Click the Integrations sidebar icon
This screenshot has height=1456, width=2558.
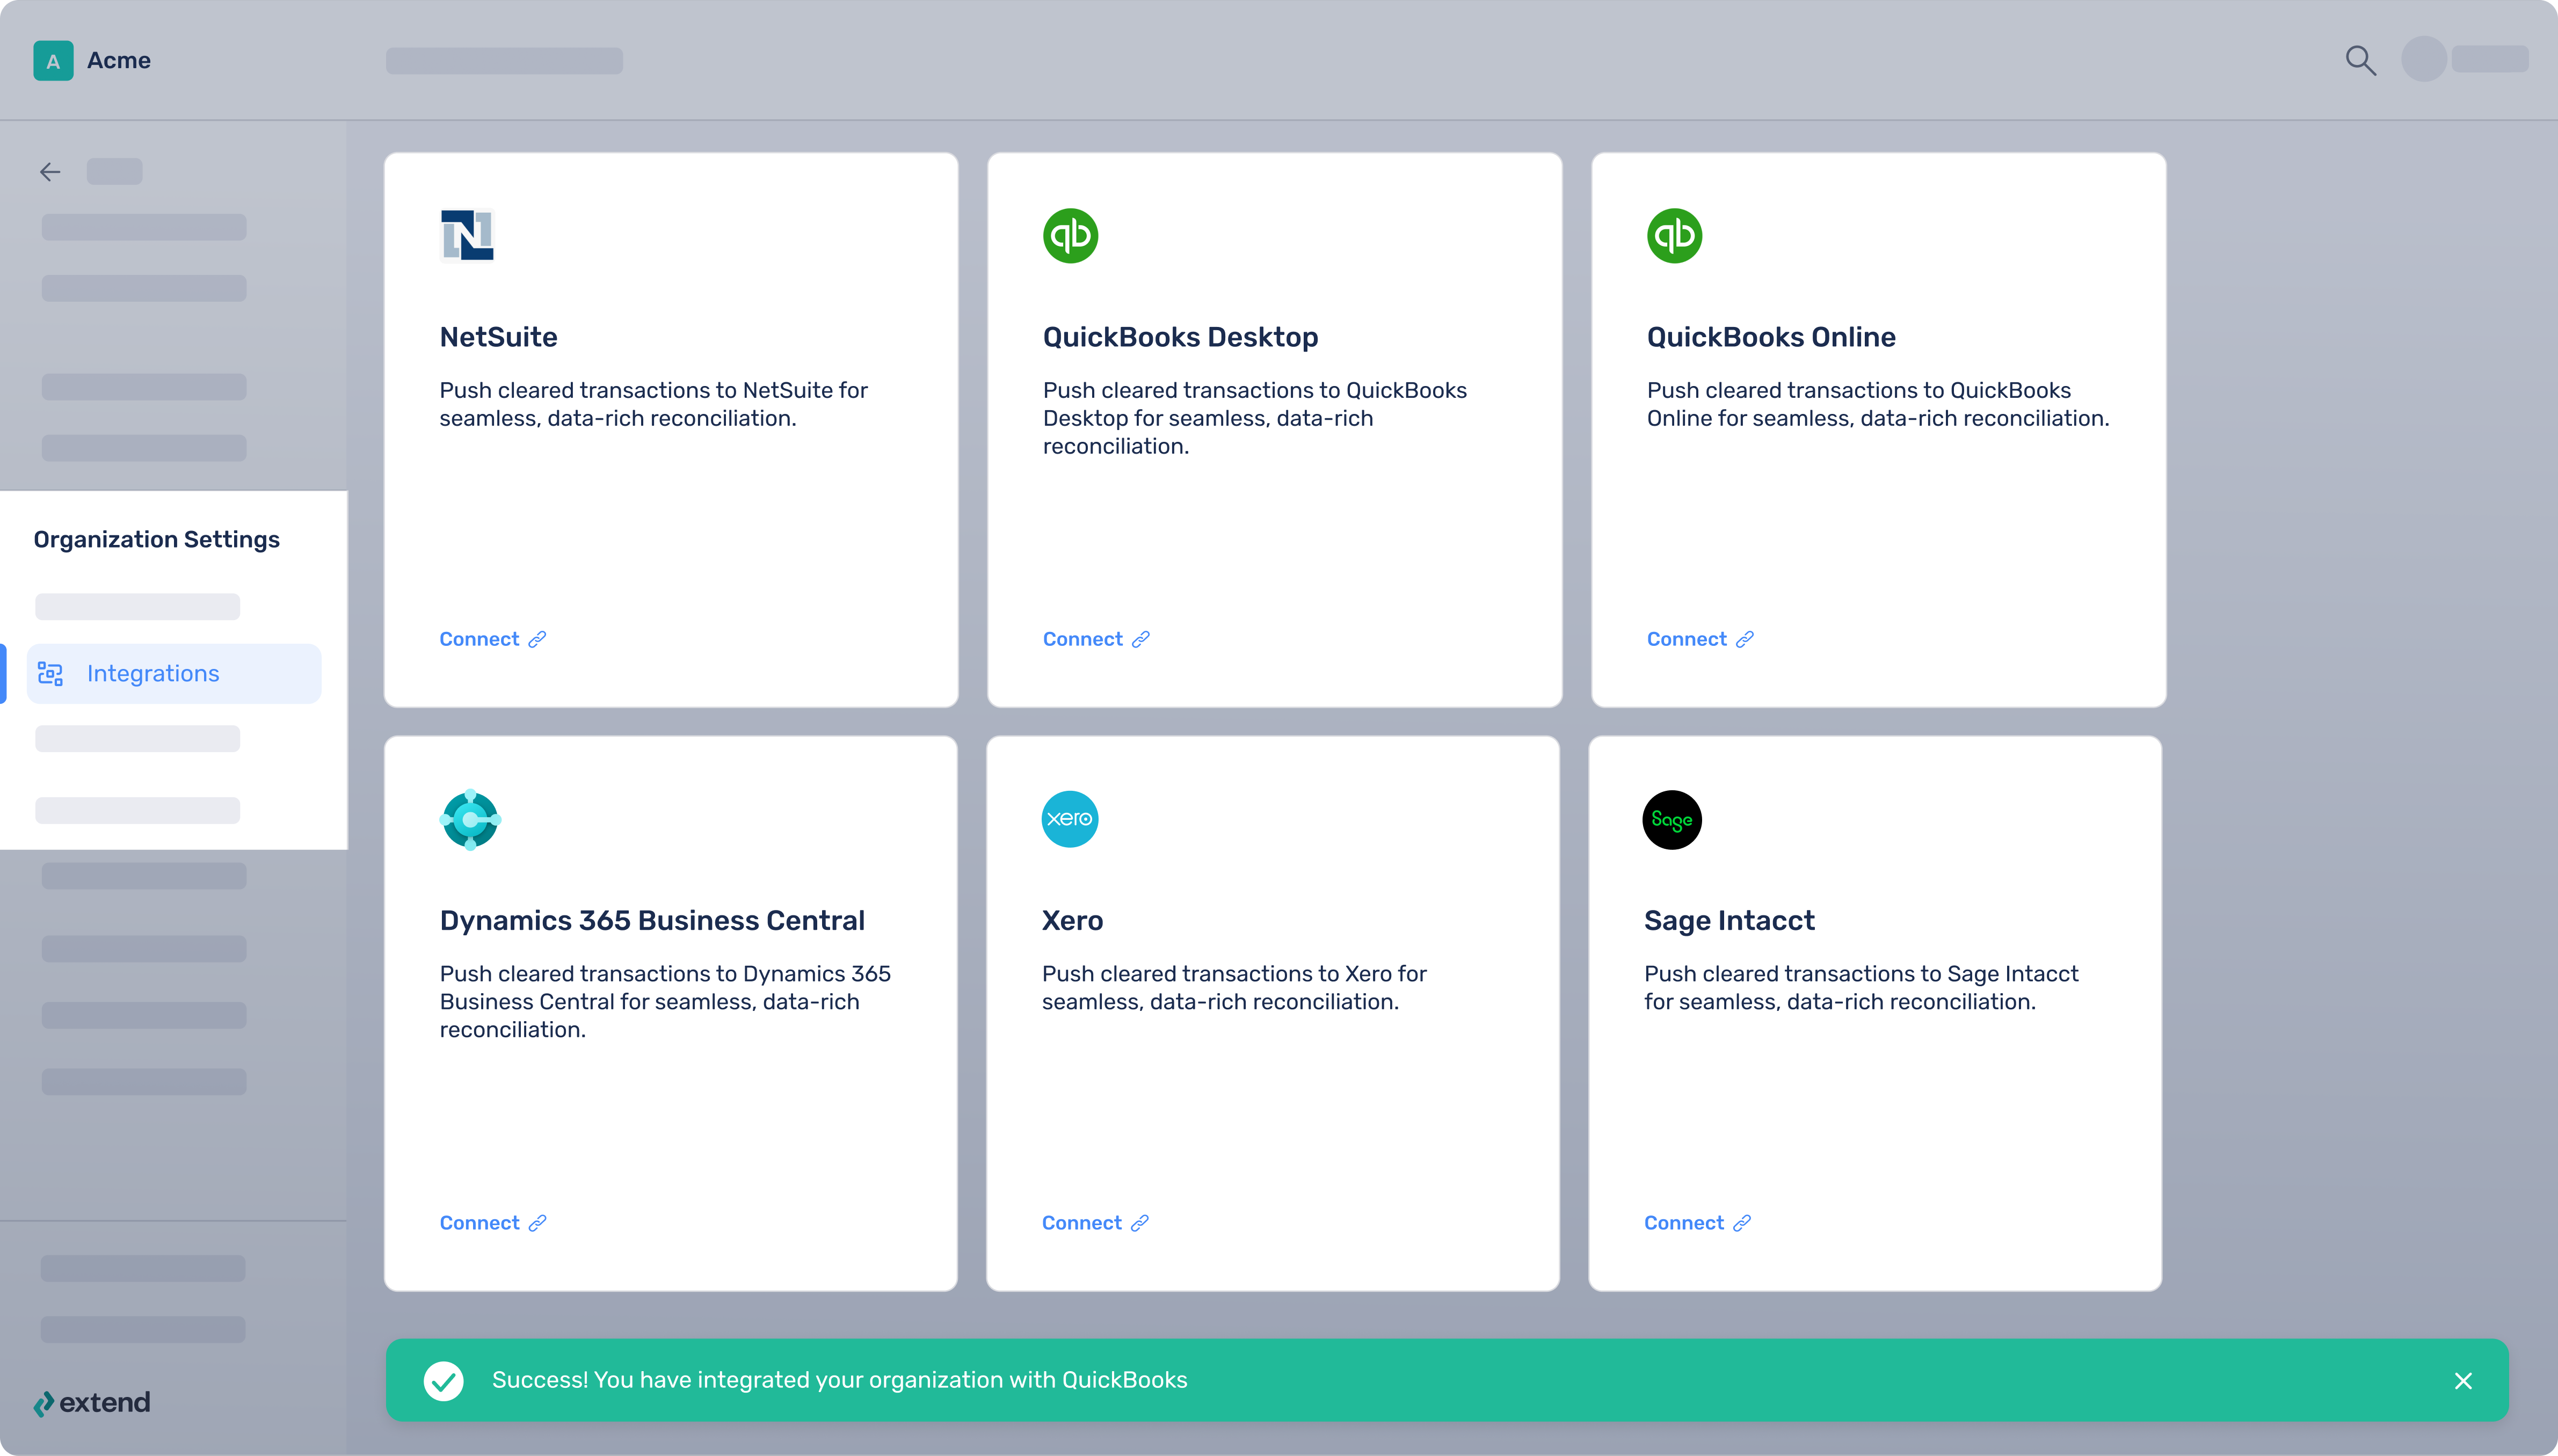(51, 674)
